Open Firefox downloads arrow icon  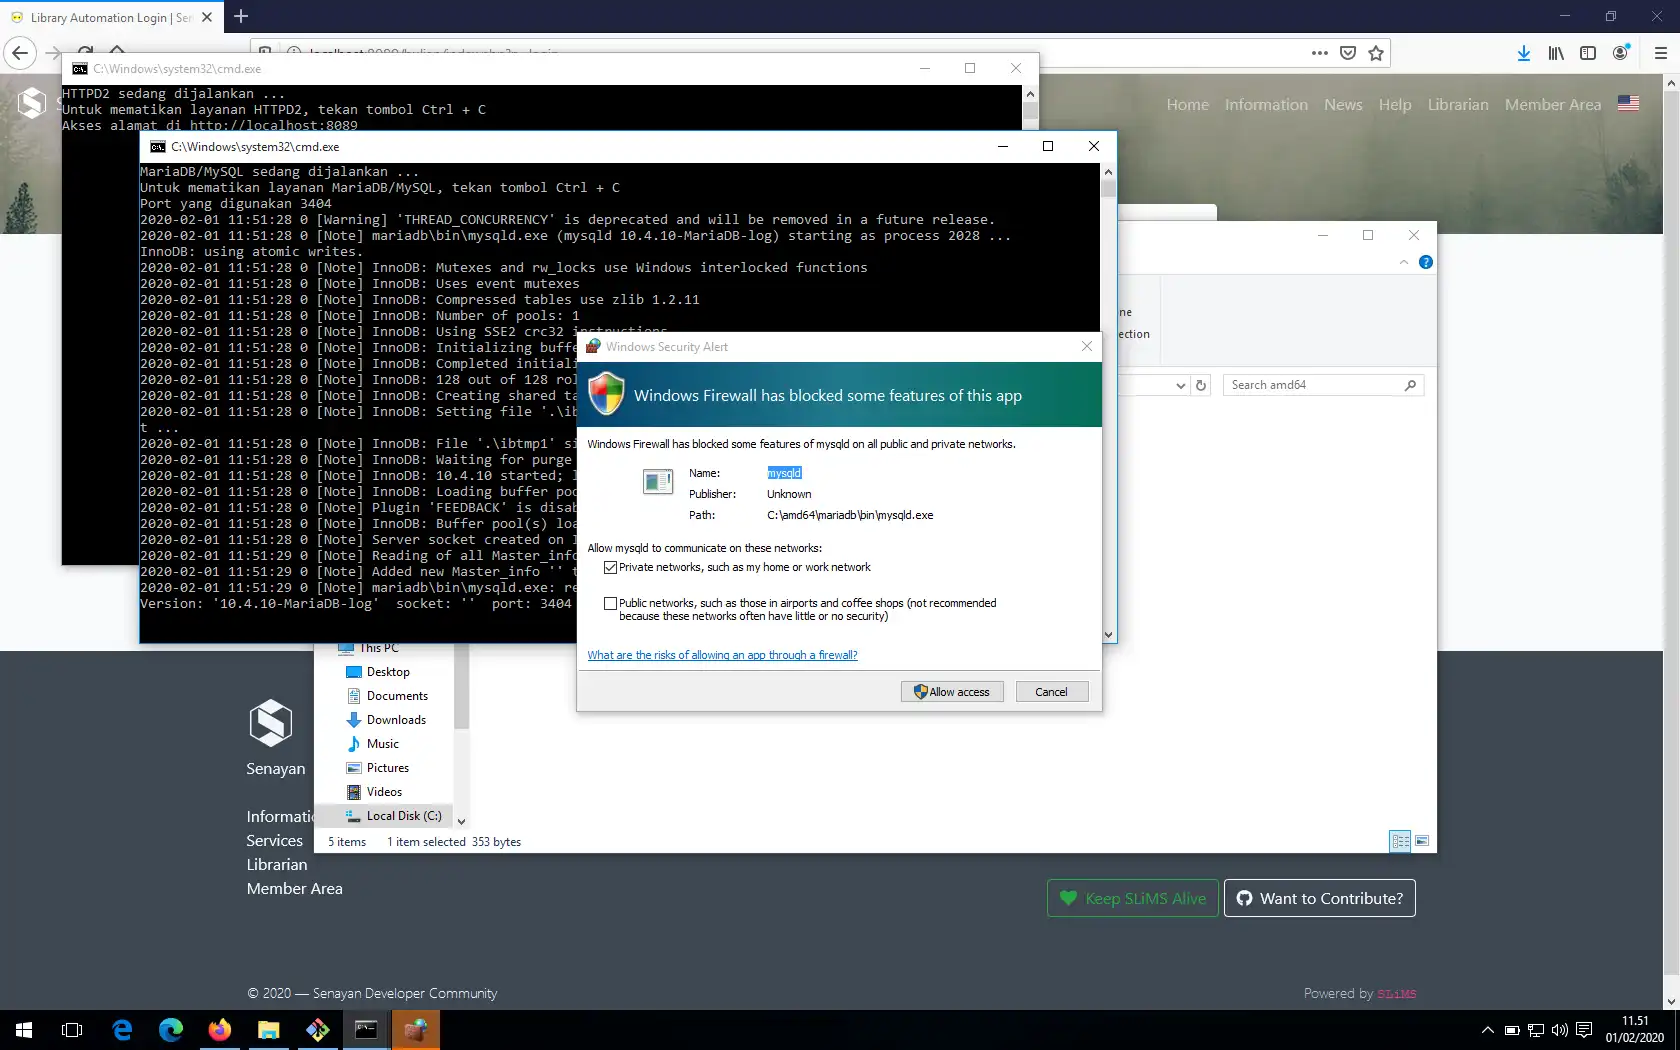pos(1523,53)
